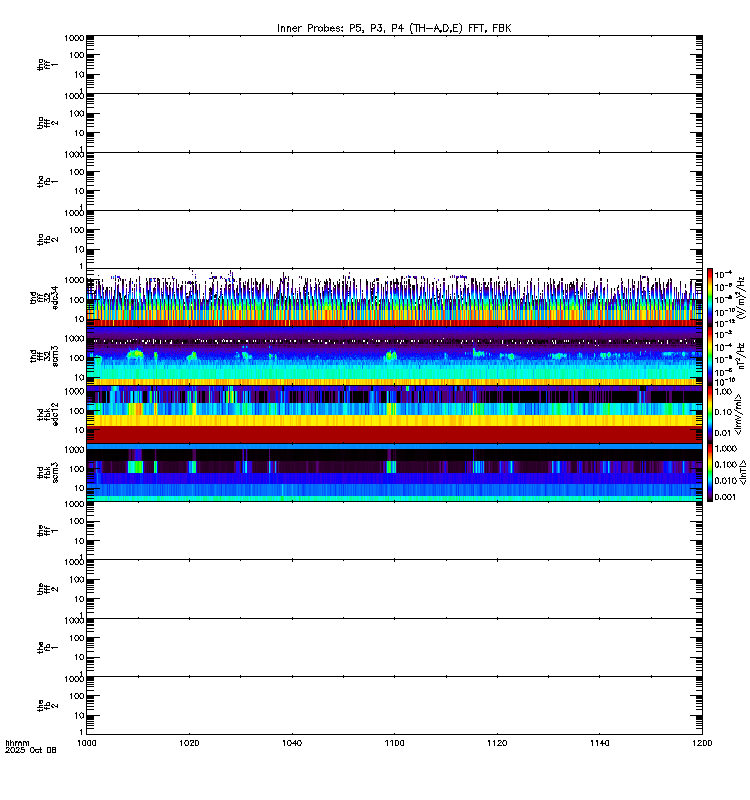Click the 1040 time axis label
Screen dimensions: 750x800
(292, 743)
